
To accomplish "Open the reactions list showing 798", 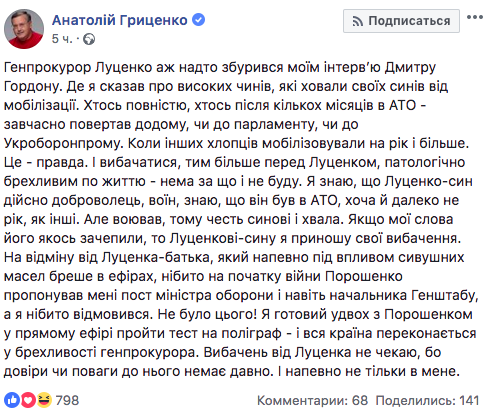I will coord(67,400).
